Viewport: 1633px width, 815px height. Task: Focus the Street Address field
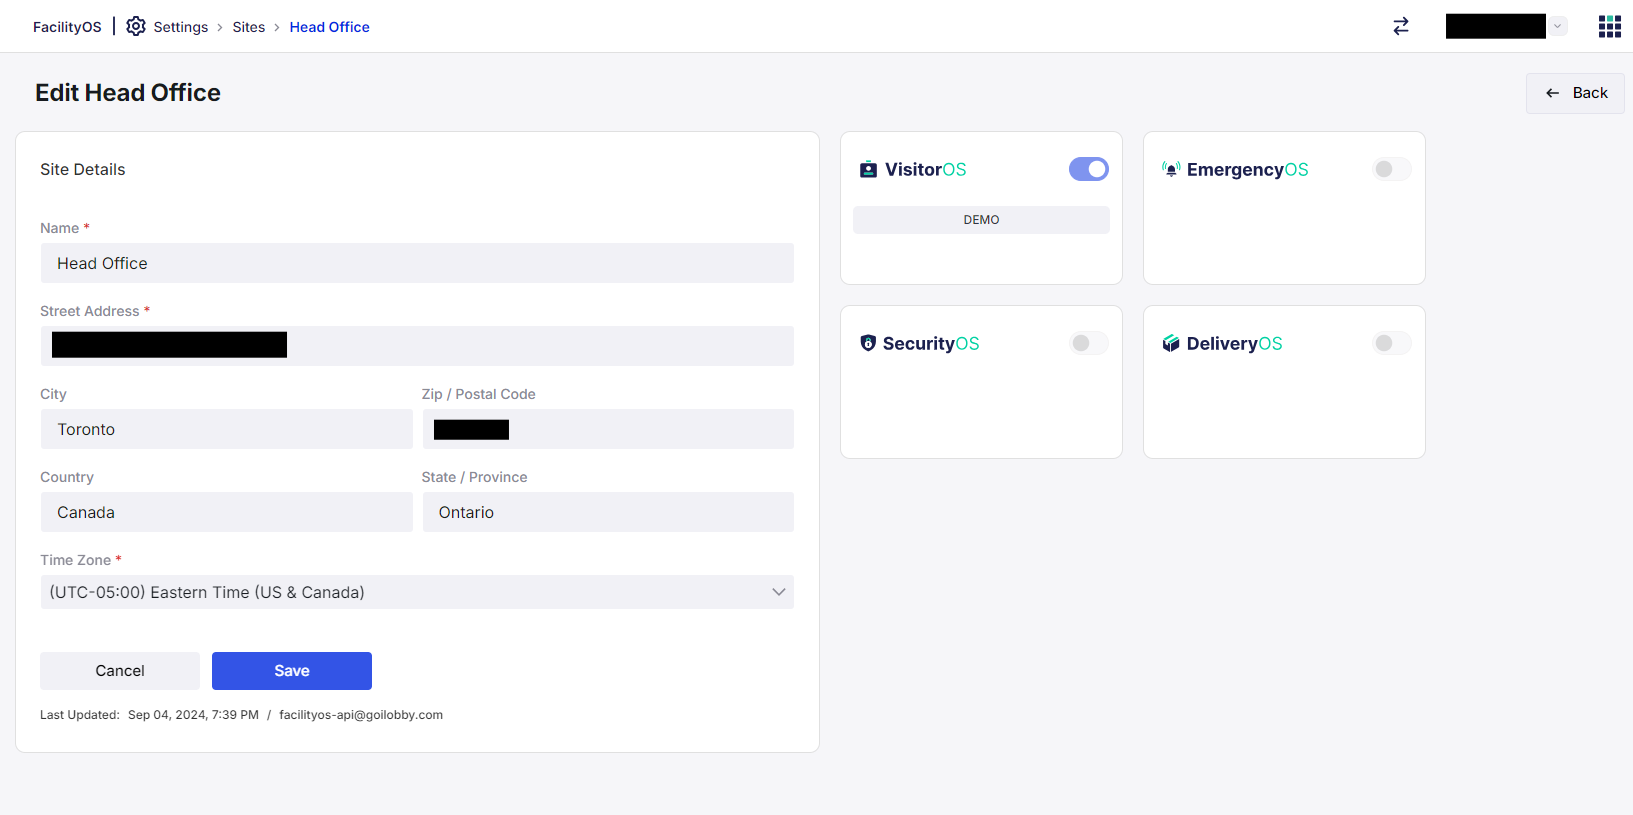[417, 346]
